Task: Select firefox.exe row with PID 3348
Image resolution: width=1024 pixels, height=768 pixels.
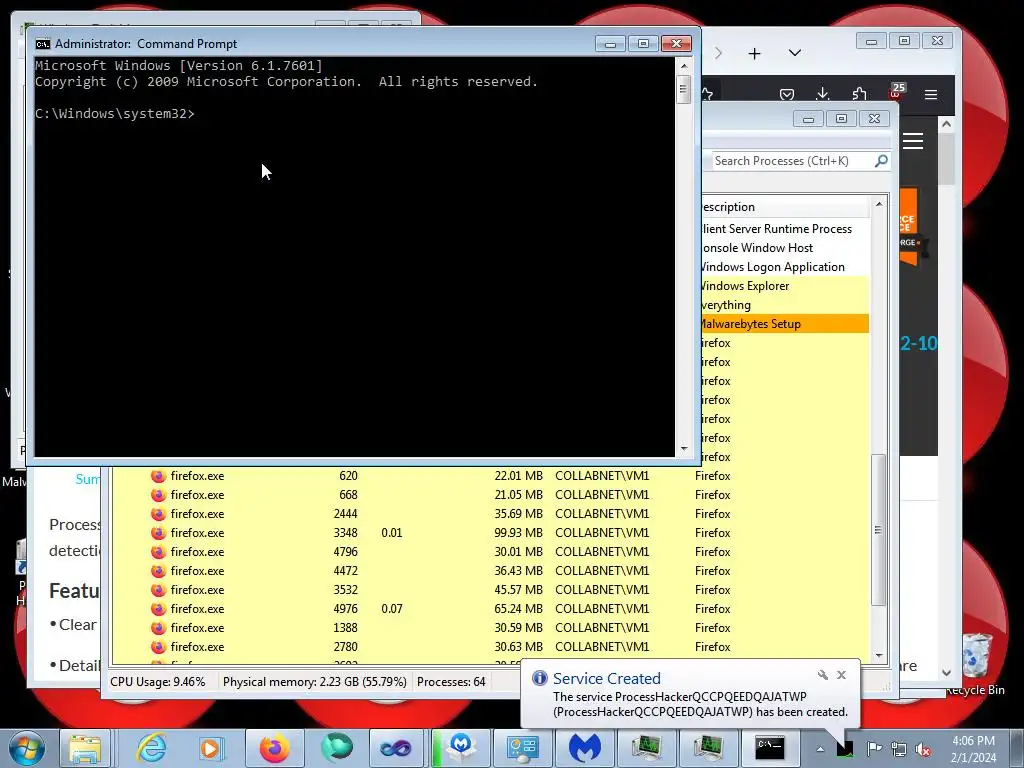Action: tap(490, 533)
